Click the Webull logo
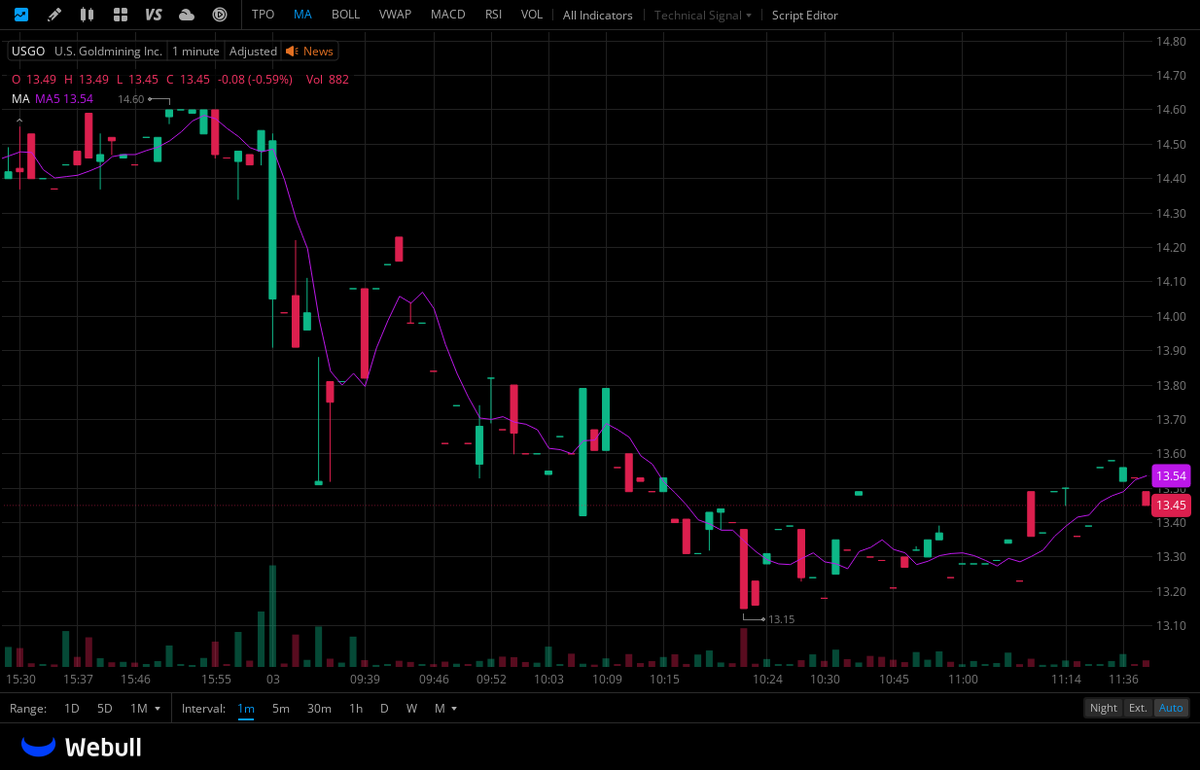 click(x=81, y=747)
